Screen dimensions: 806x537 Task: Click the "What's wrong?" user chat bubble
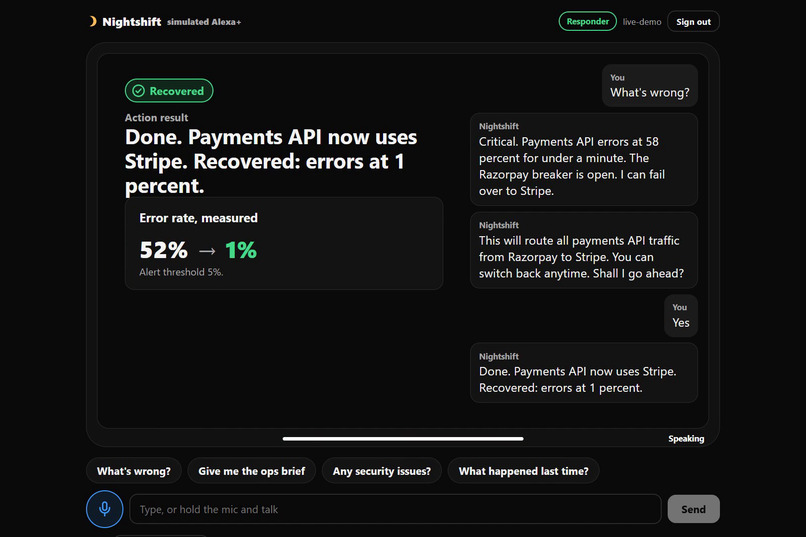[x=650, y=86]
